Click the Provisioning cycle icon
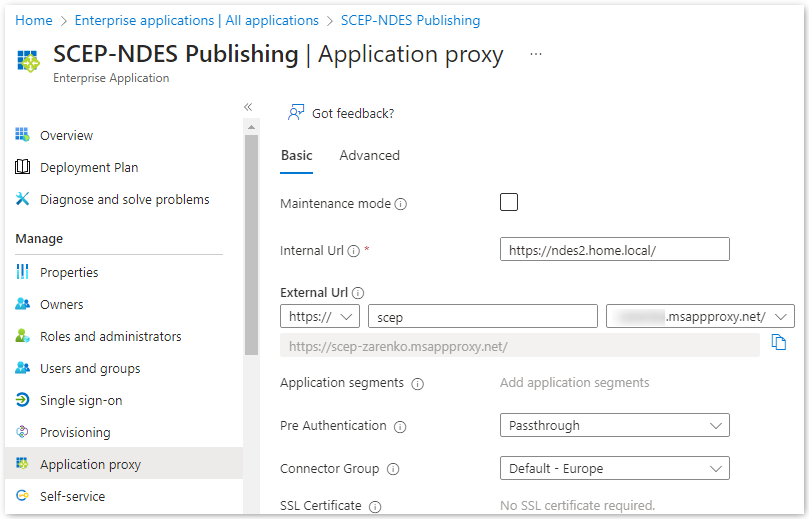Screen dimensions: 809x519 point(22,432)
